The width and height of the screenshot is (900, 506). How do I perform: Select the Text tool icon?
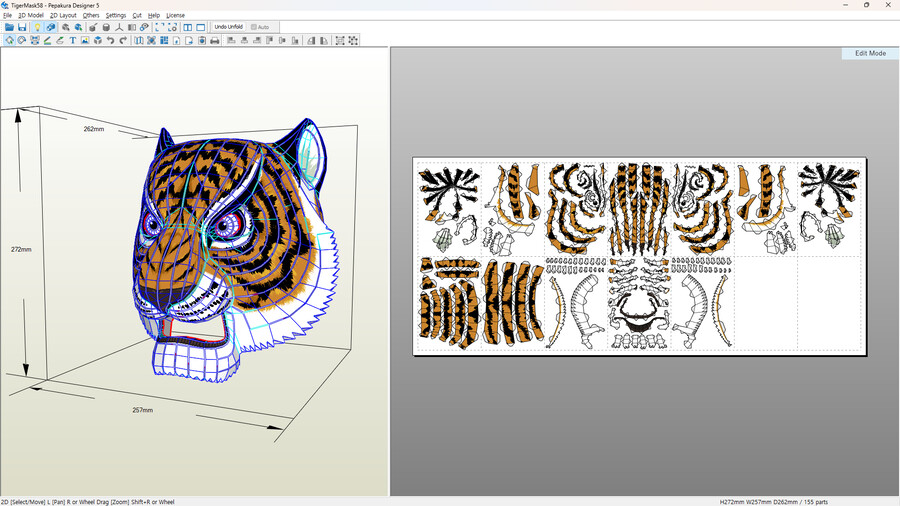point(73,41)
